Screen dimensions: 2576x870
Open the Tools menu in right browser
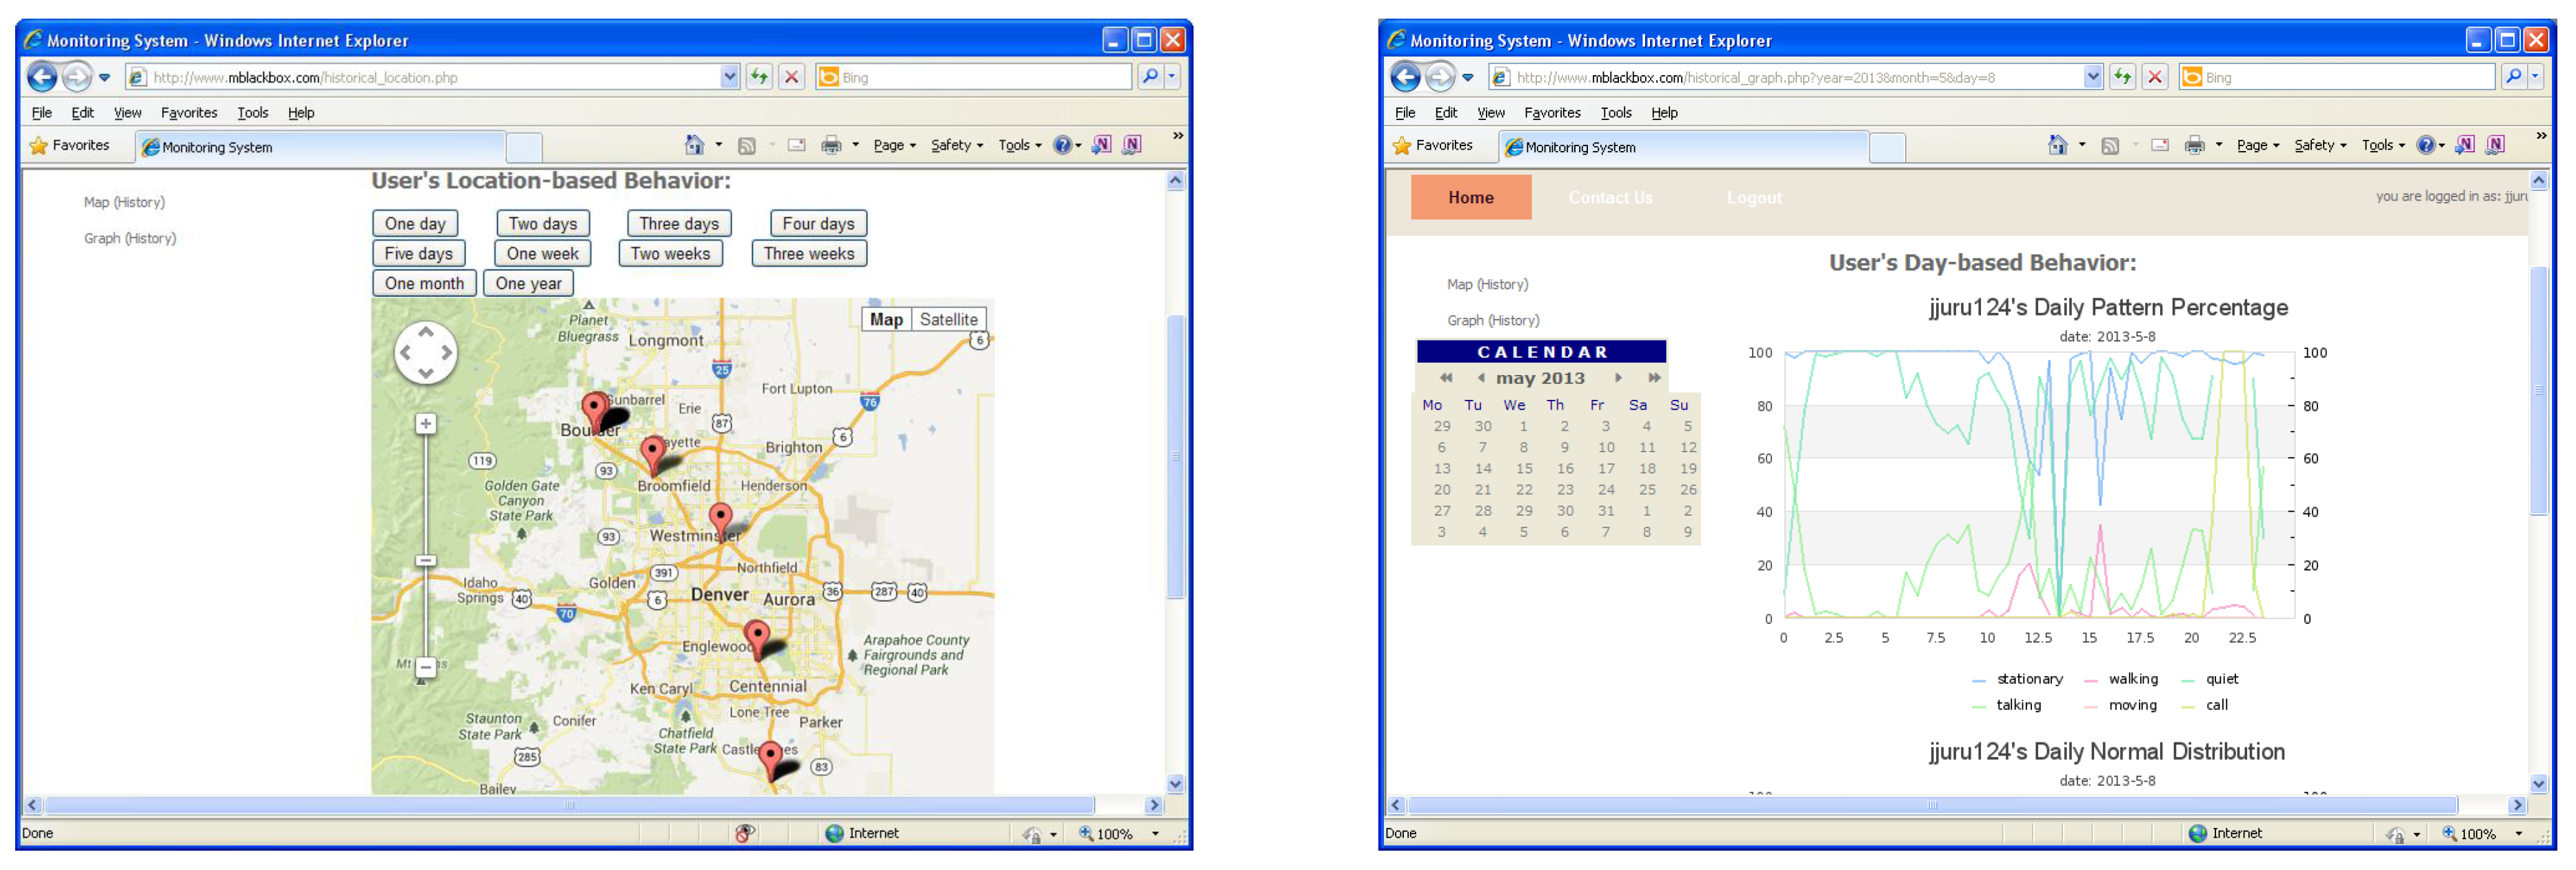tap(1615, 113)
